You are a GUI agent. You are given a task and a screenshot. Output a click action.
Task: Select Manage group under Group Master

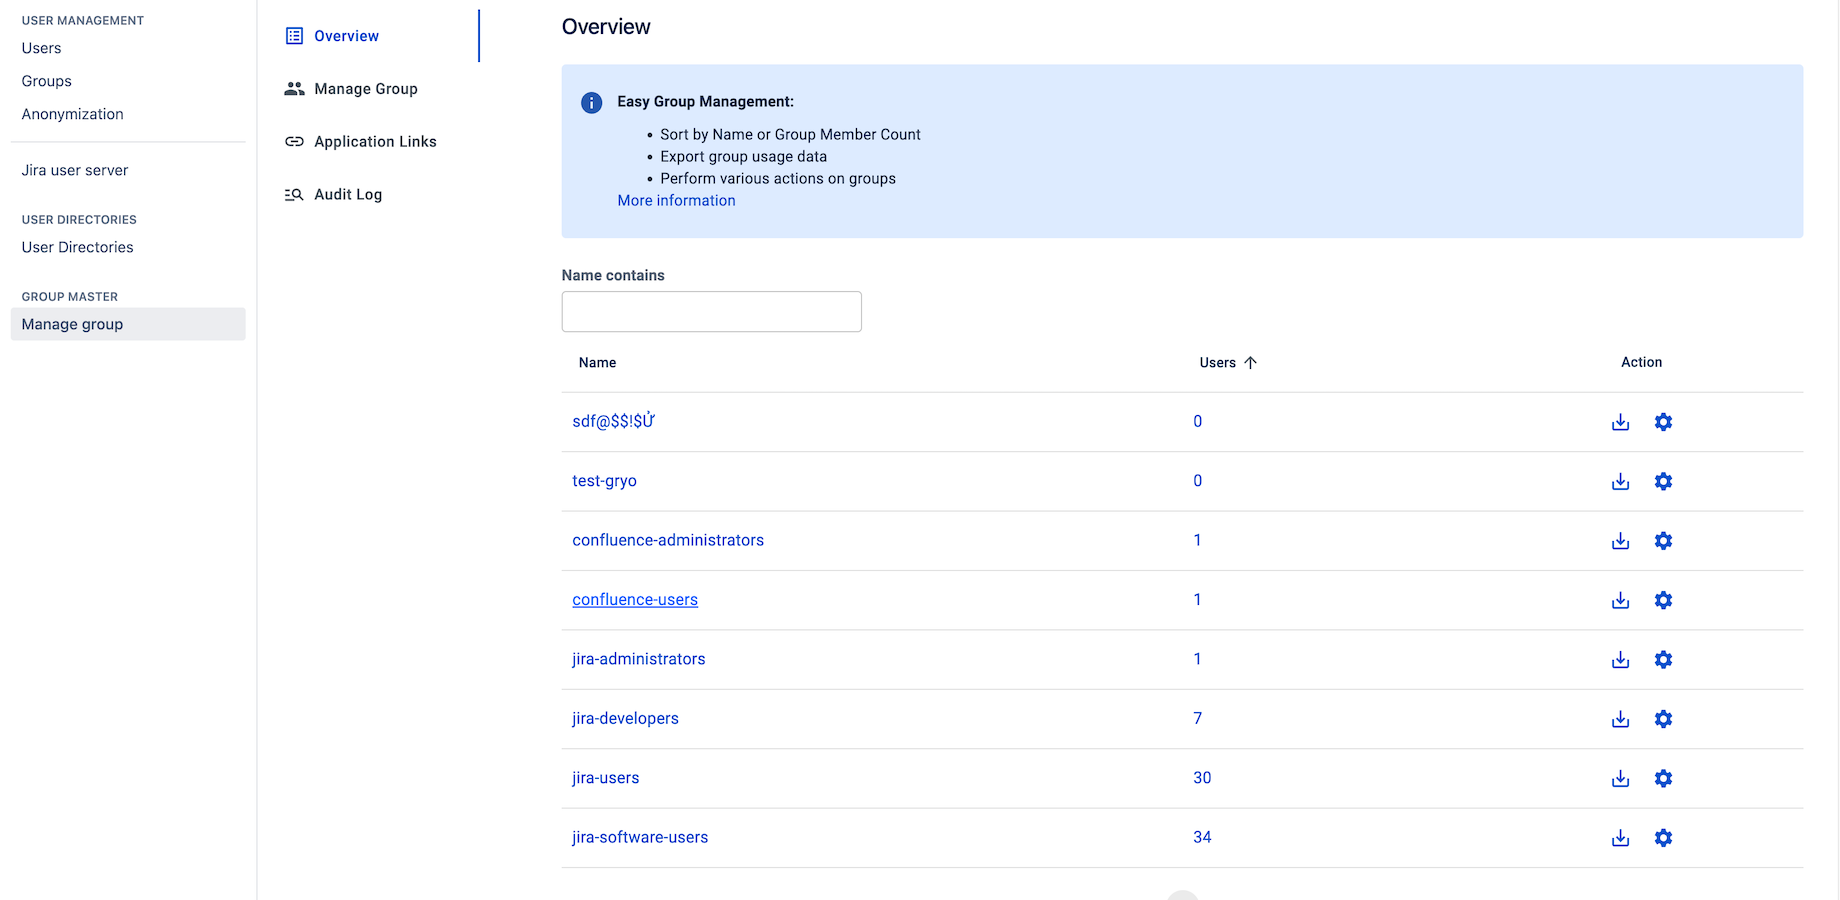(128, 324)
